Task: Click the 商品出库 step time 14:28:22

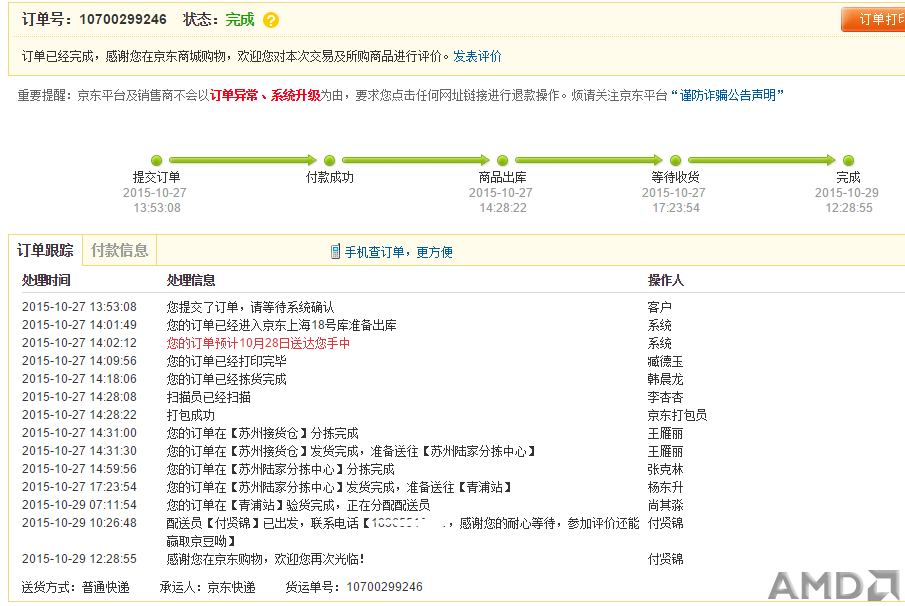Action: (503, 208)
